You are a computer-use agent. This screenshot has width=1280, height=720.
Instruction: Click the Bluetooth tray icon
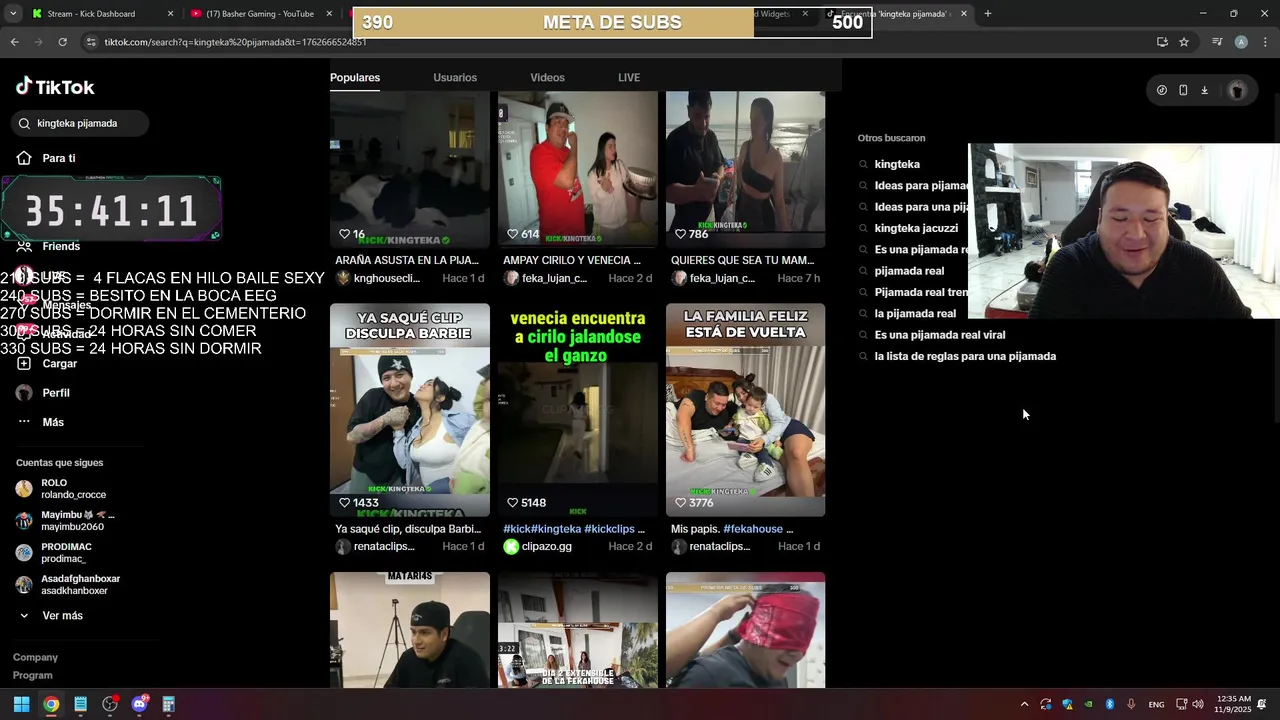pyautogui.click(x=1110, y=704)
